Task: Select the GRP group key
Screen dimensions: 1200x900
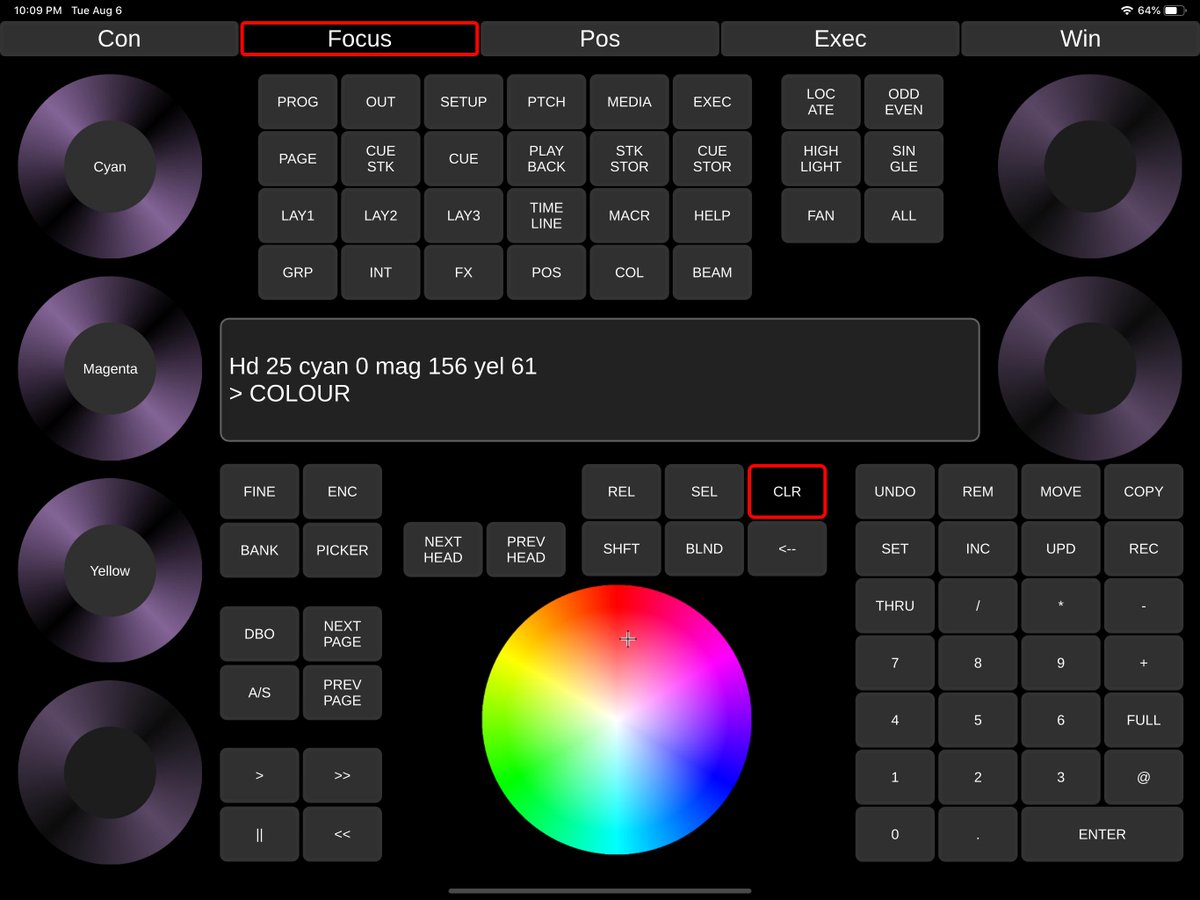Action: (298, 273)
